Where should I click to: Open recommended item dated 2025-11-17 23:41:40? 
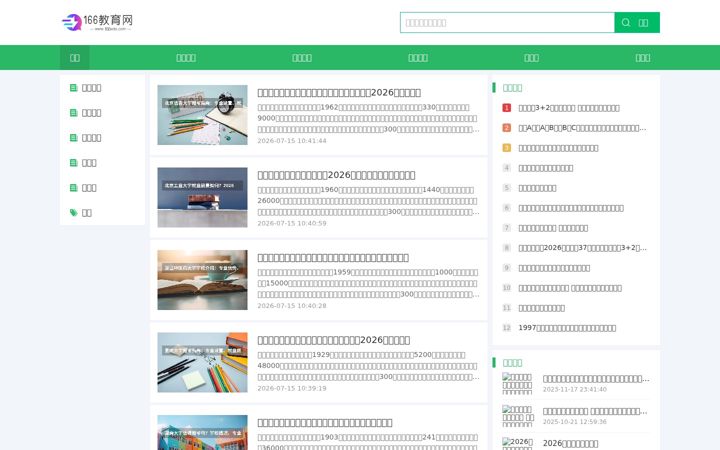click(596, 379)
